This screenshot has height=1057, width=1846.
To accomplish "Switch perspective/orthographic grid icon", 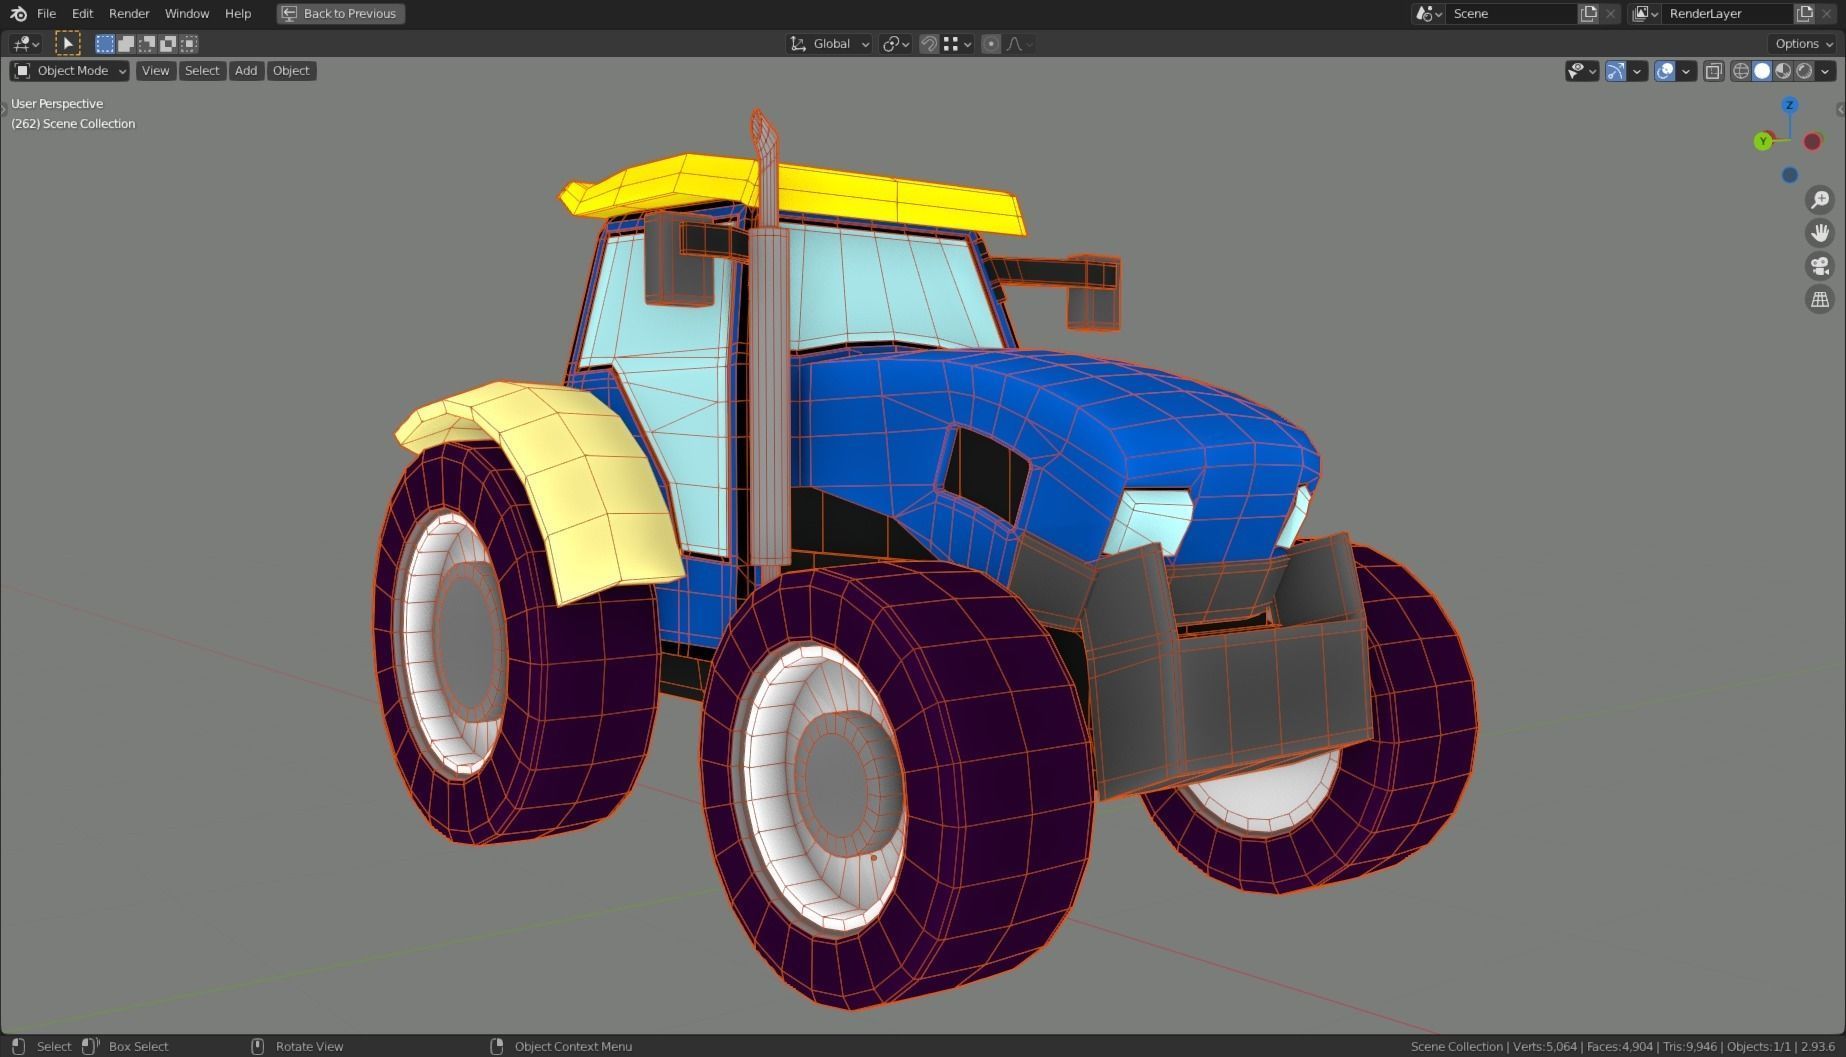I will 1820,298.
